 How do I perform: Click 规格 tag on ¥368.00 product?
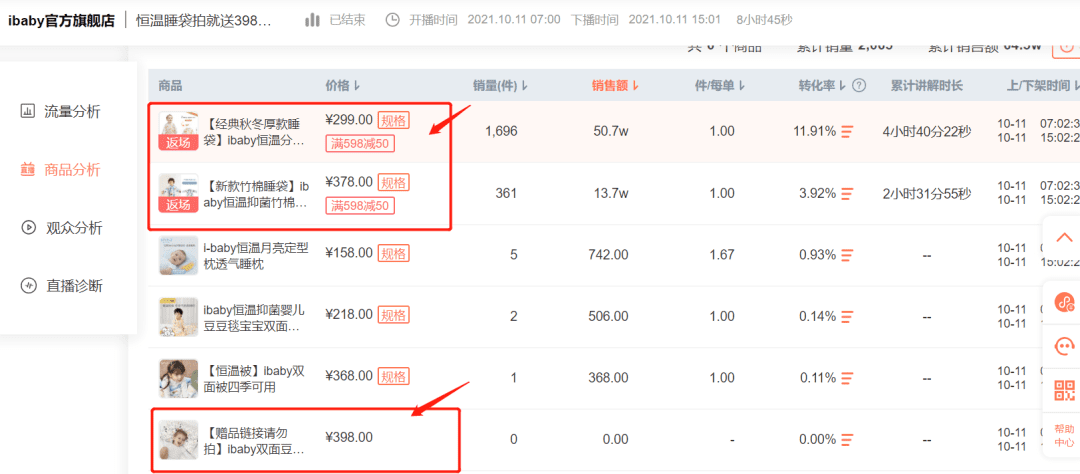pos(394,376)
